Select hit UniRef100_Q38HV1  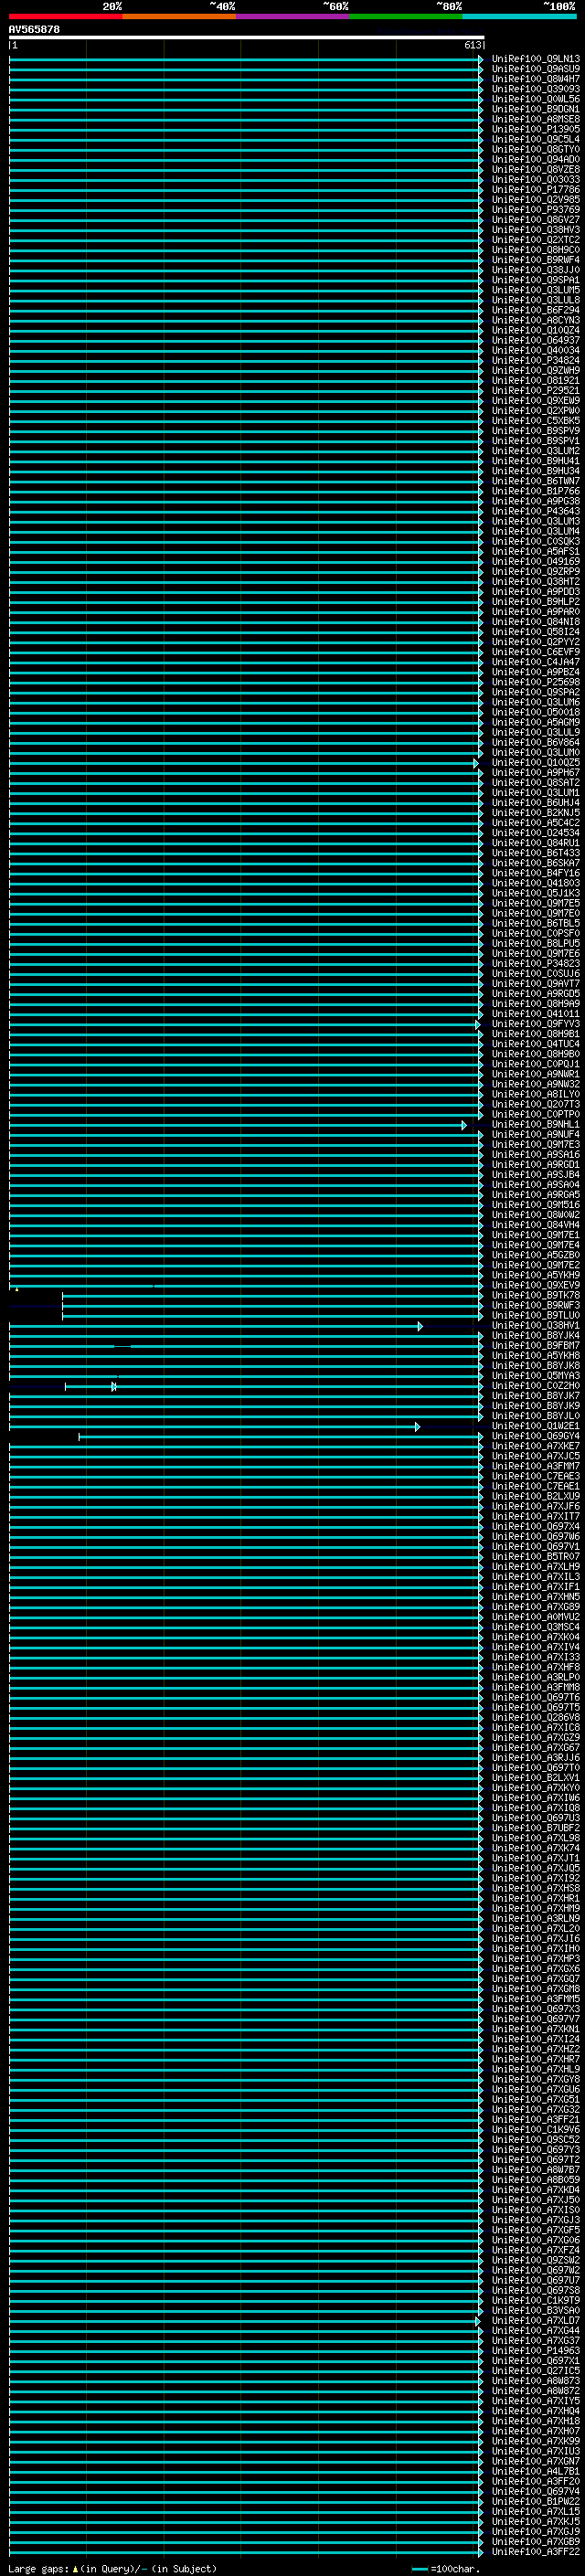(x=536, y=1326)
